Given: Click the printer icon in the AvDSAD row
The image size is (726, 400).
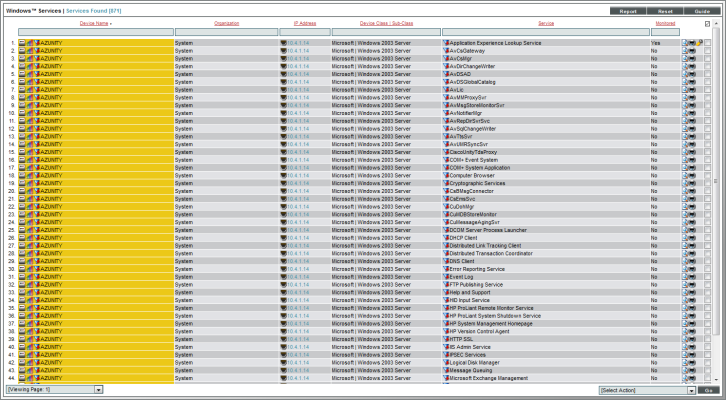Looking at the screenshot, I should [692, 74].
